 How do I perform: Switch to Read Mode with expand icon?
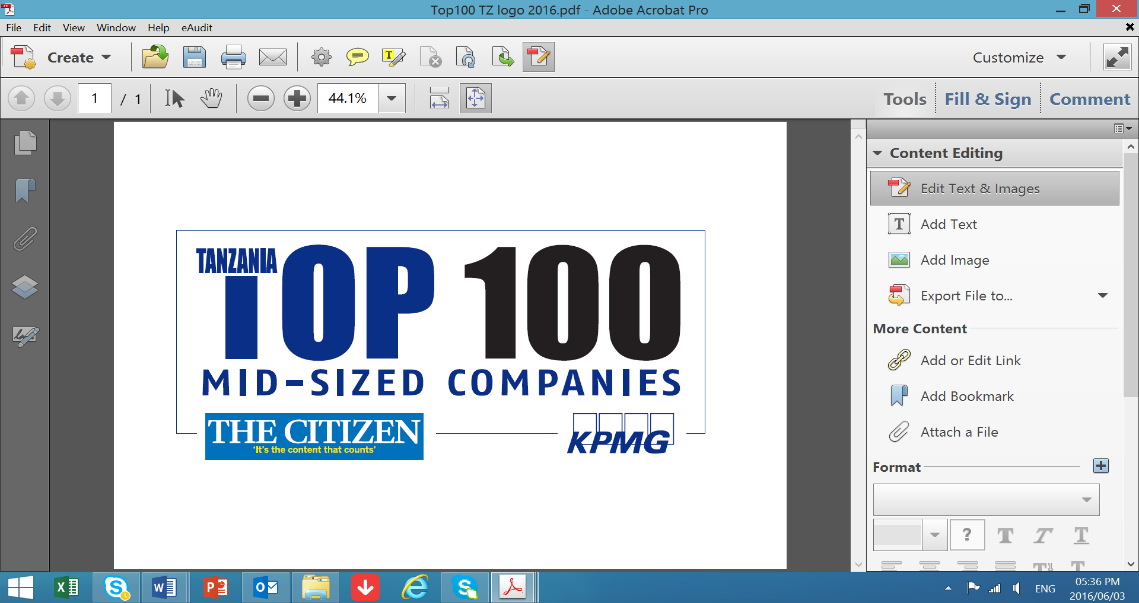(x=1117, y=57)
